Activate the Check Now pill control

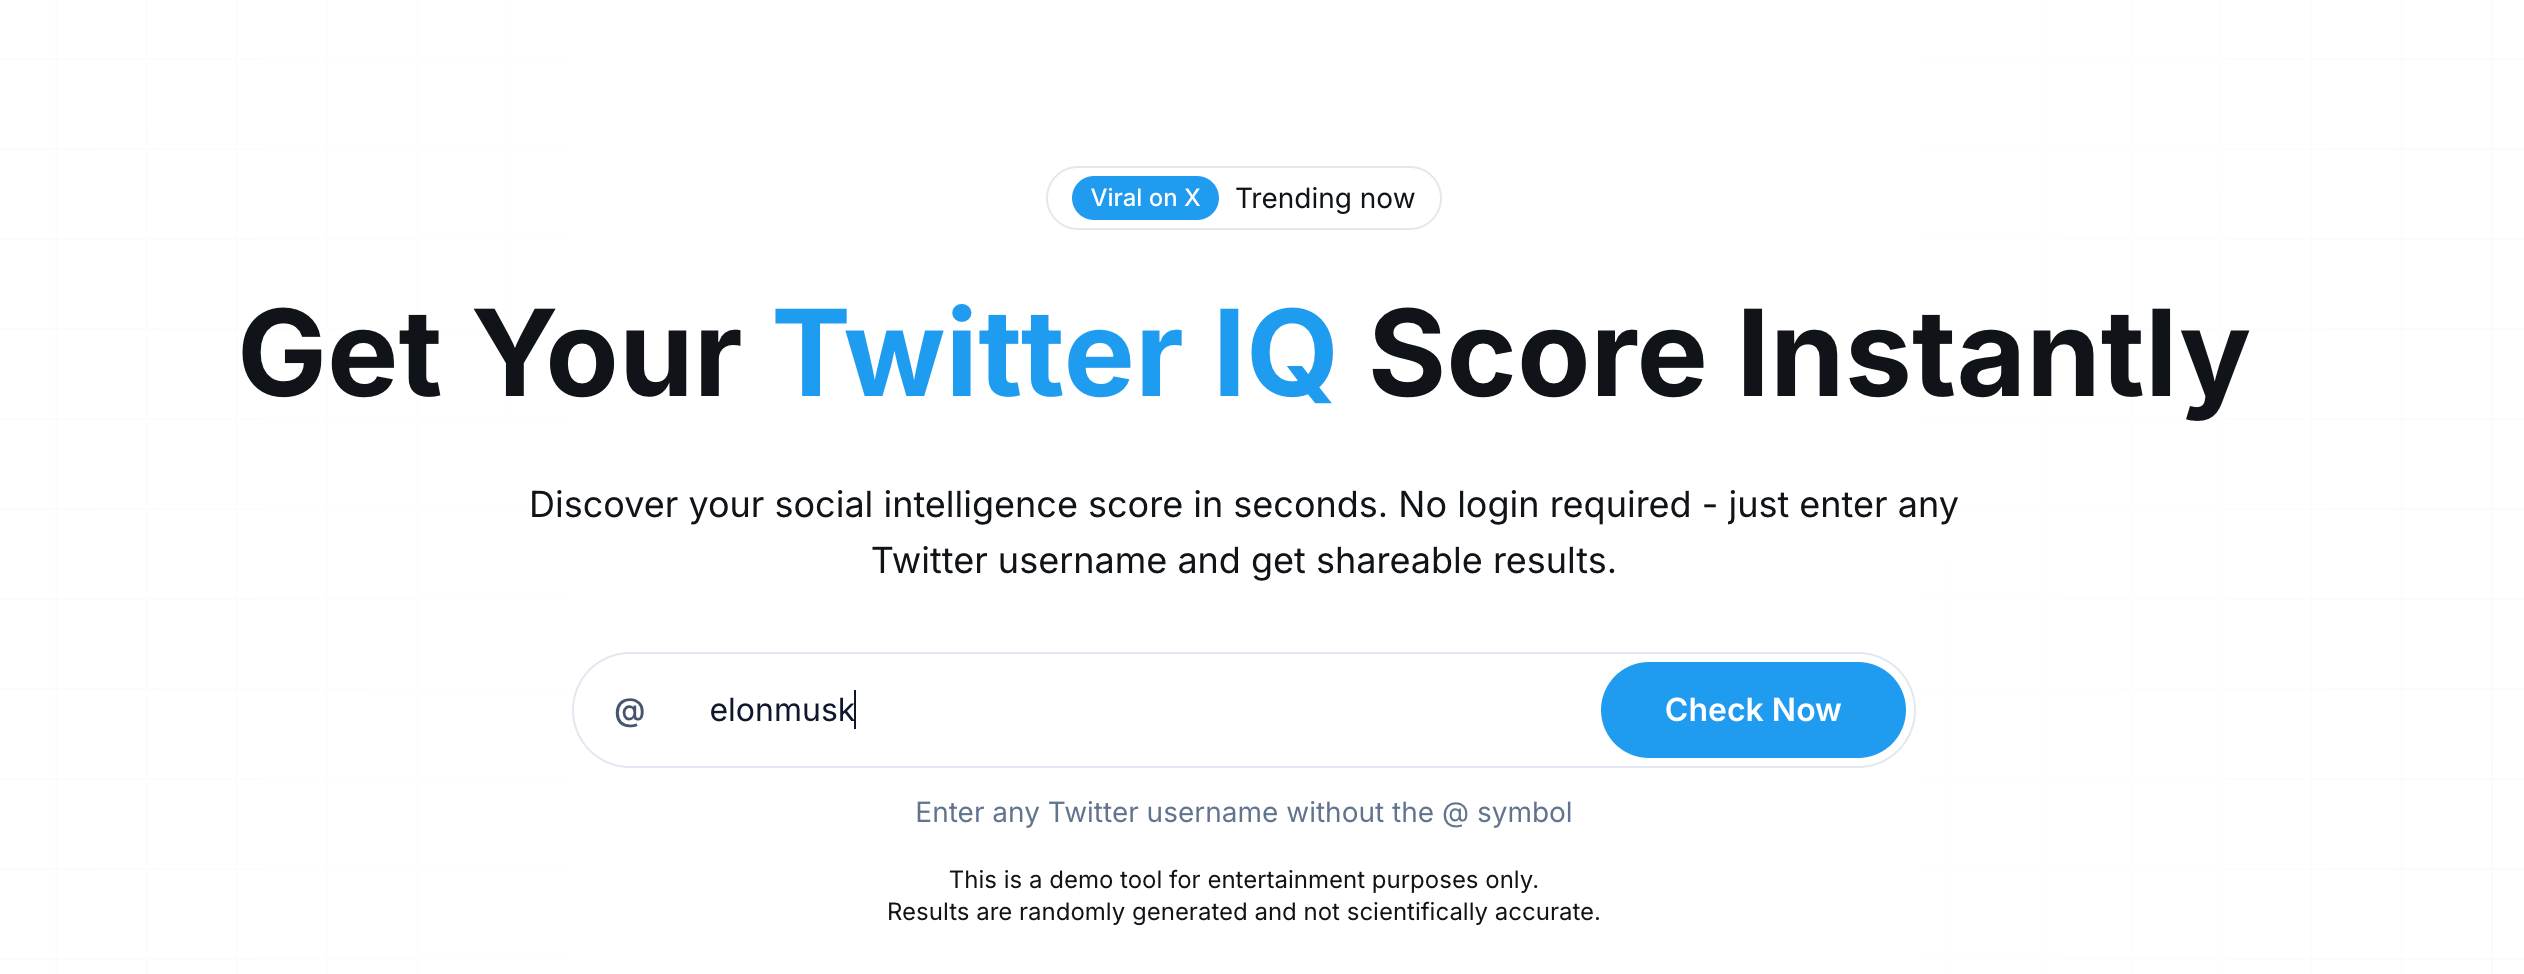pyautogui.click(x=1753, y=709)
